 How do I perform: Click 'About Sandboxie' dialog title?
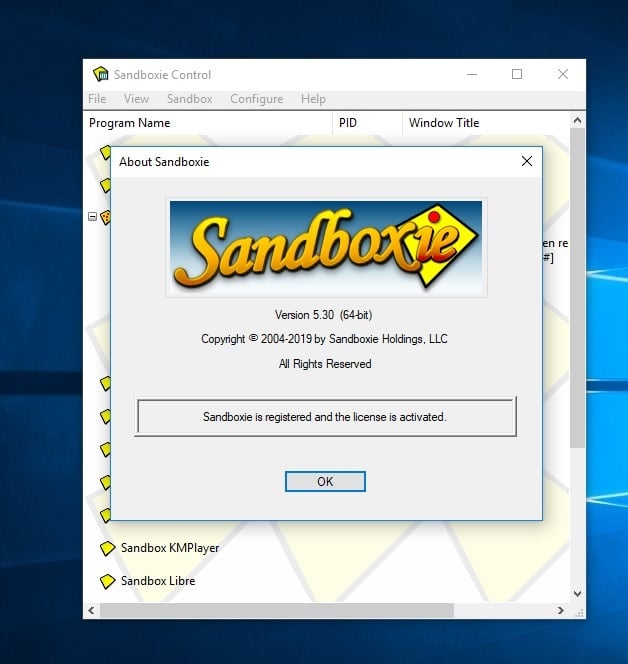point(164,162)
